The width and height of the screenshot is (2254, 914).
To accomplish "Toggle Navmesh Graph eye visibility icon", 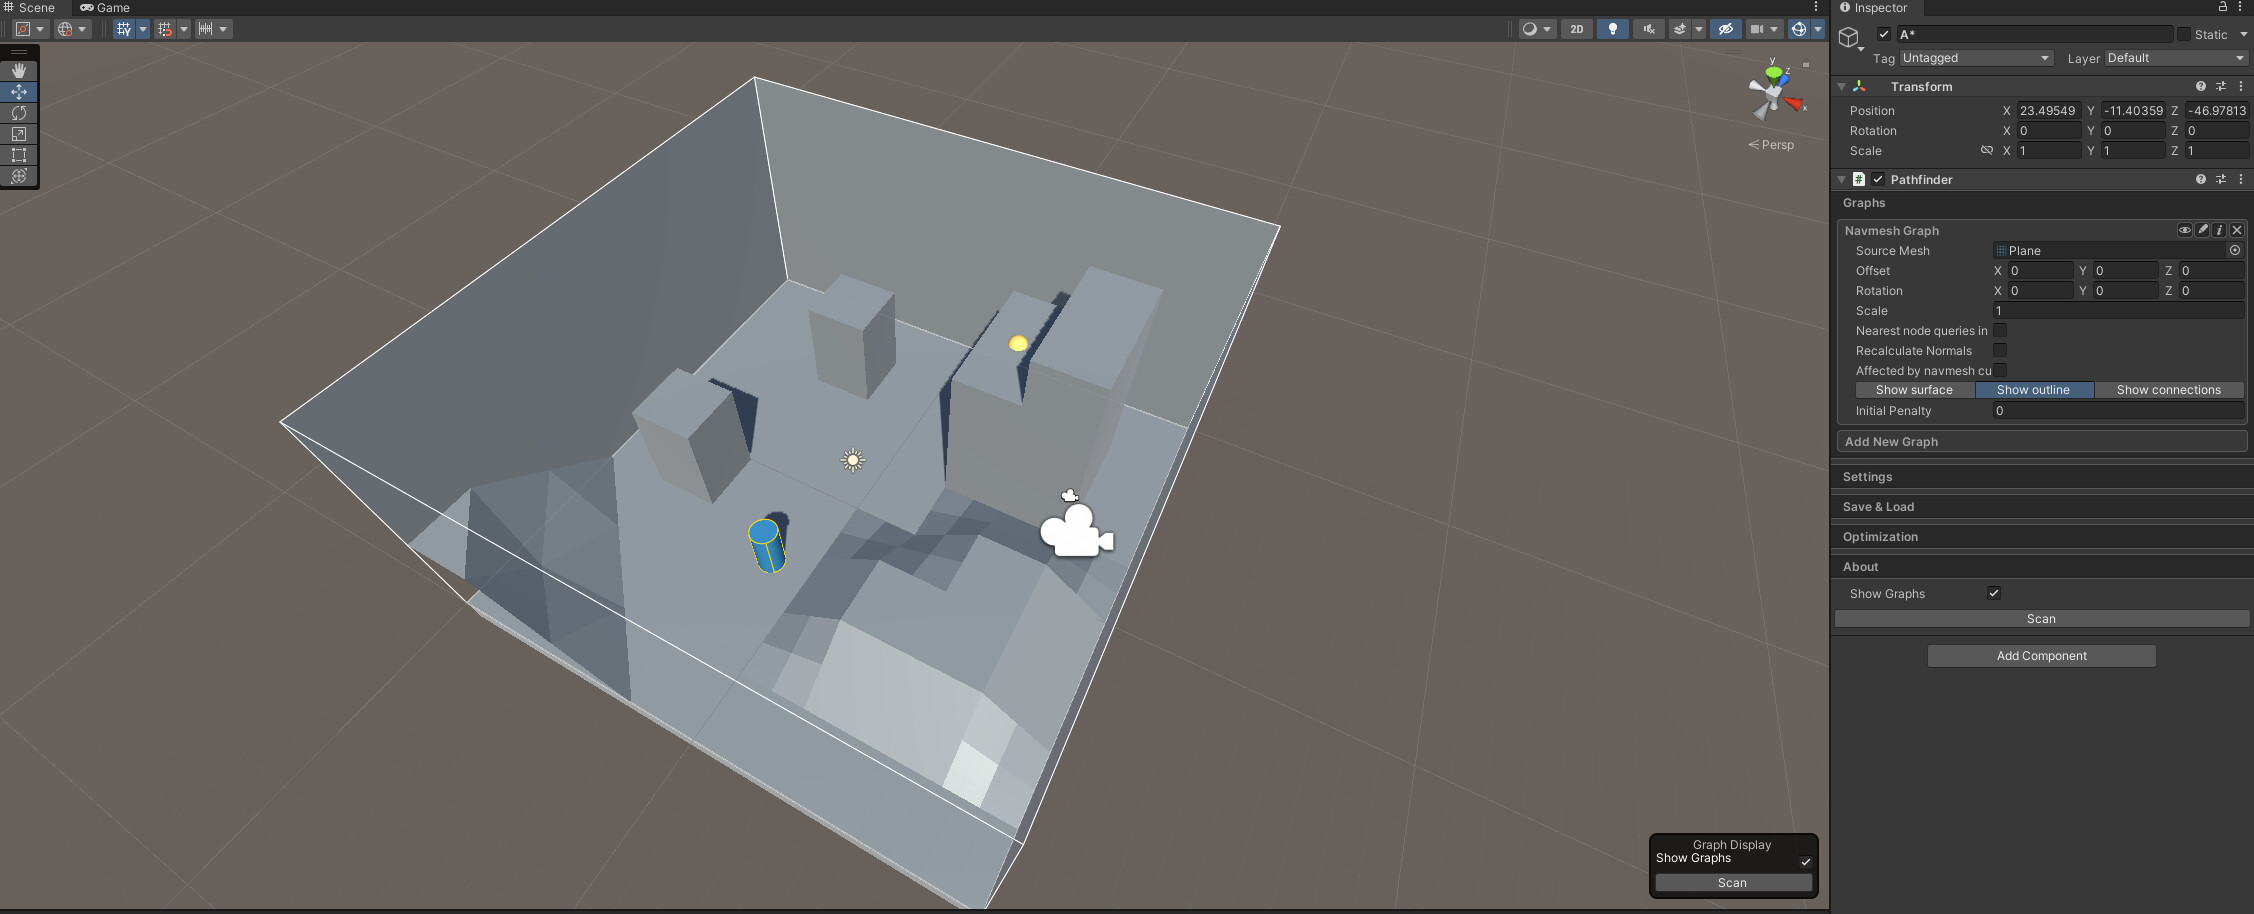I will coord(2185,230).
